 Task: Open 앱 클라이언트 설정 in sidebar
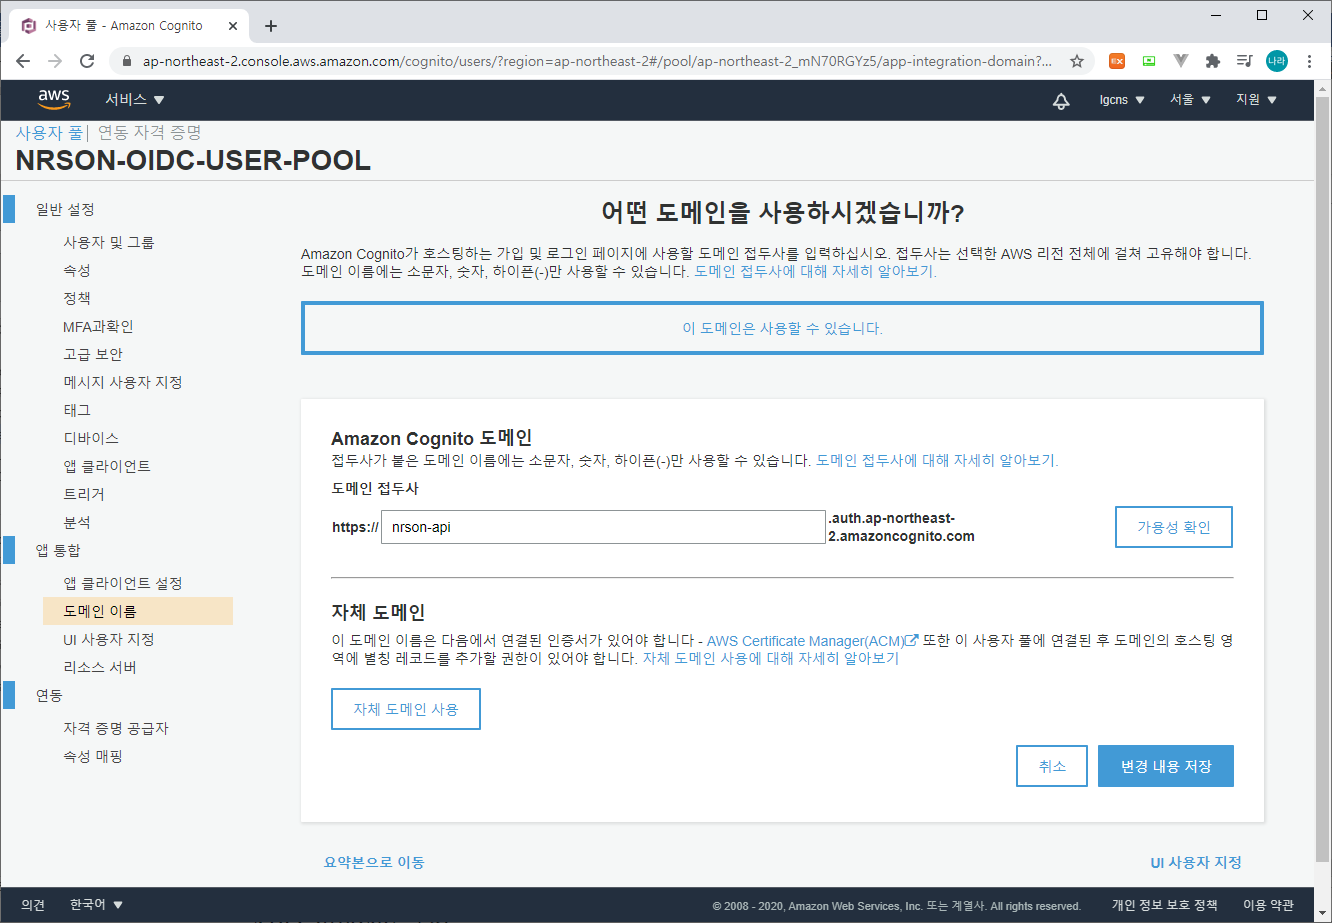(x=123, y=583)
